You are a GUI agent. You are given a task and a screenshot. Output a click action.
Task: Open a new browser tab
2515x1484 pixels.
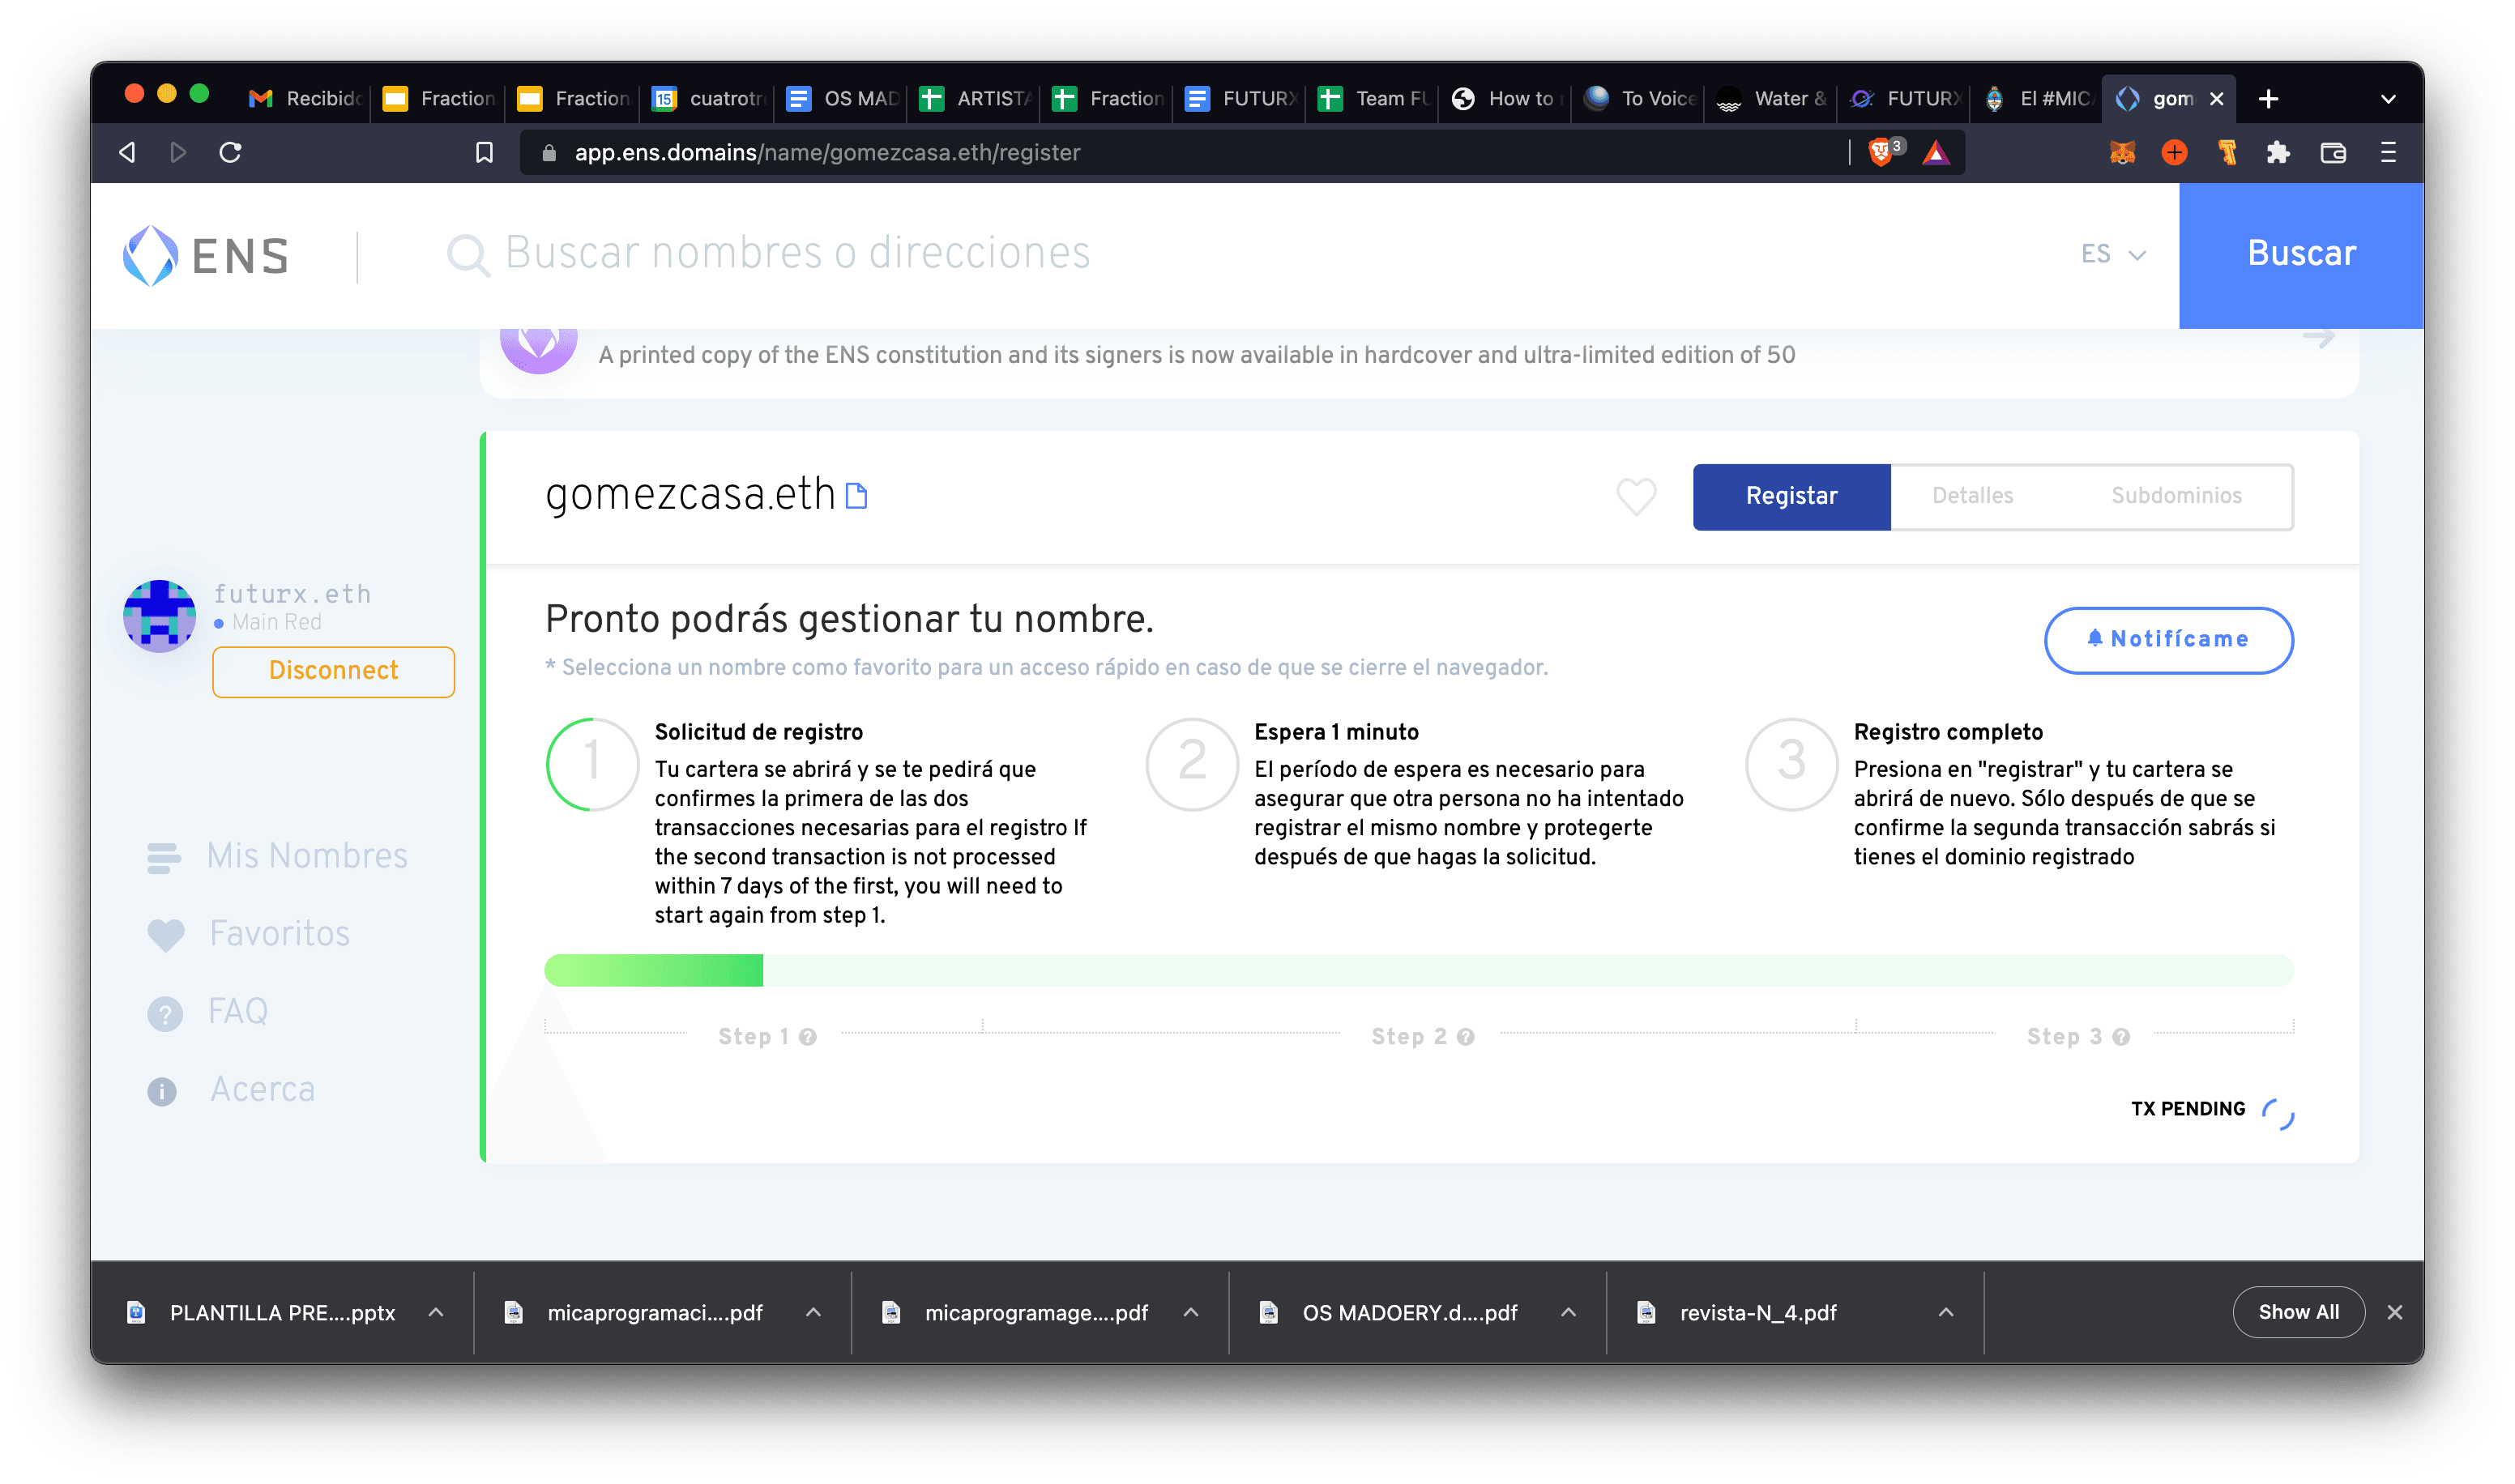[x=2268, y=98]
